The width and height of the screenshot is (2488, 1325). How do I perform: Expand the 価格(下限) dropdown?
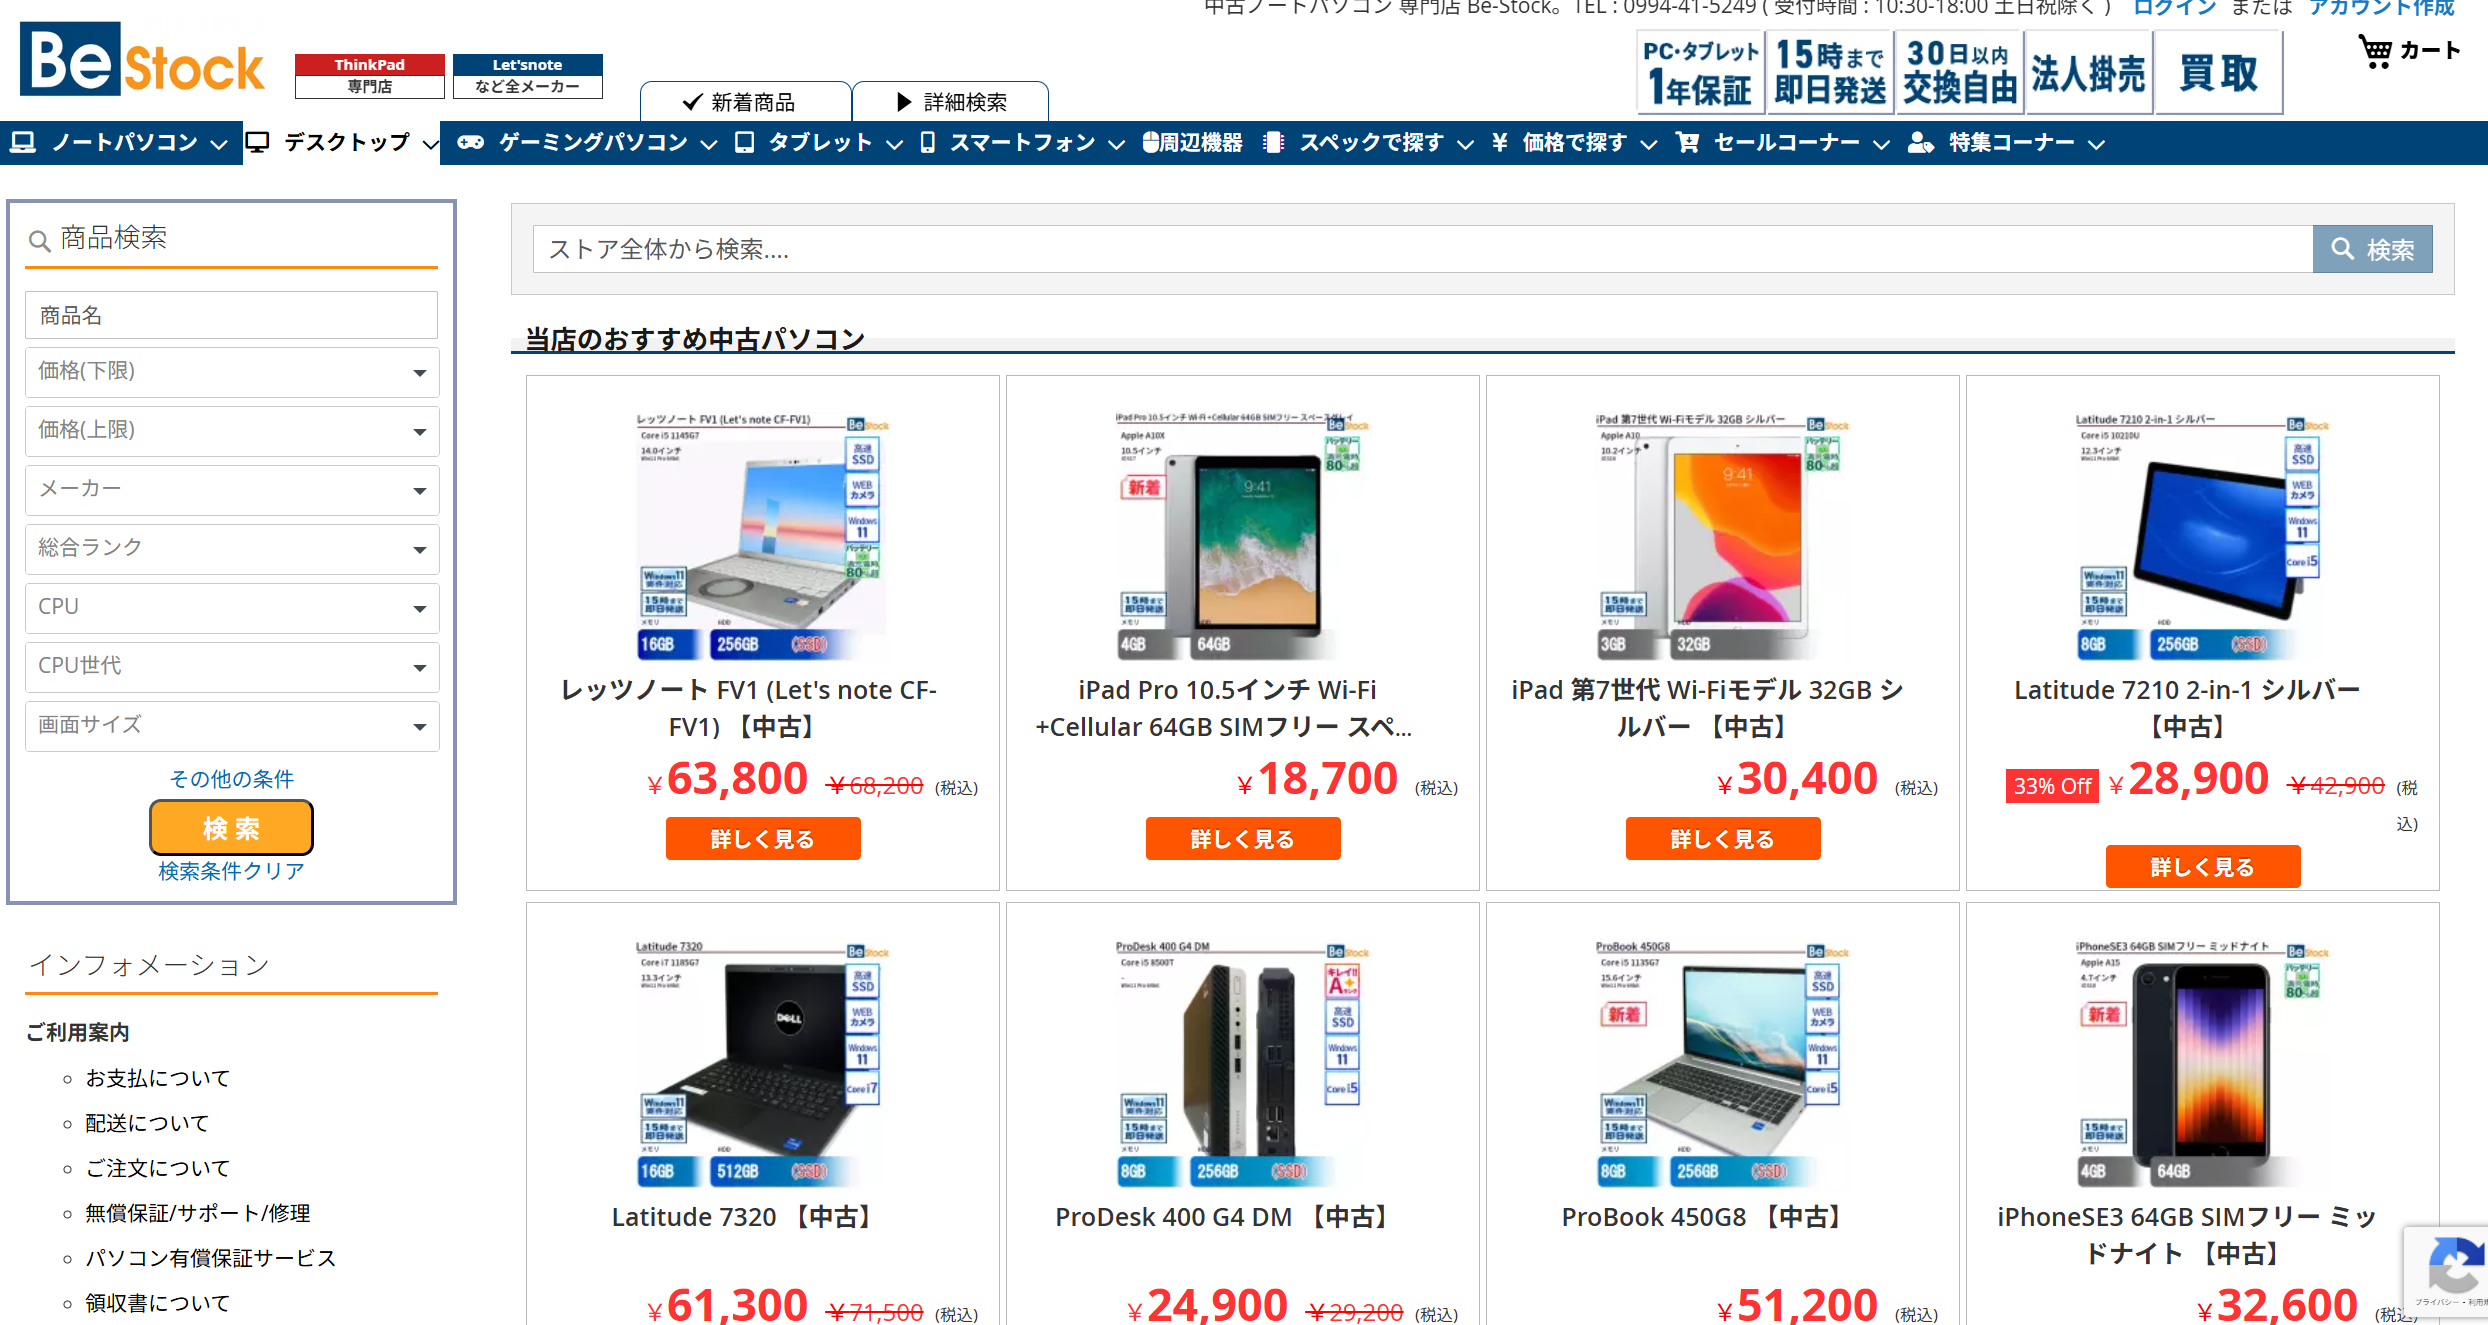[232, 372]
